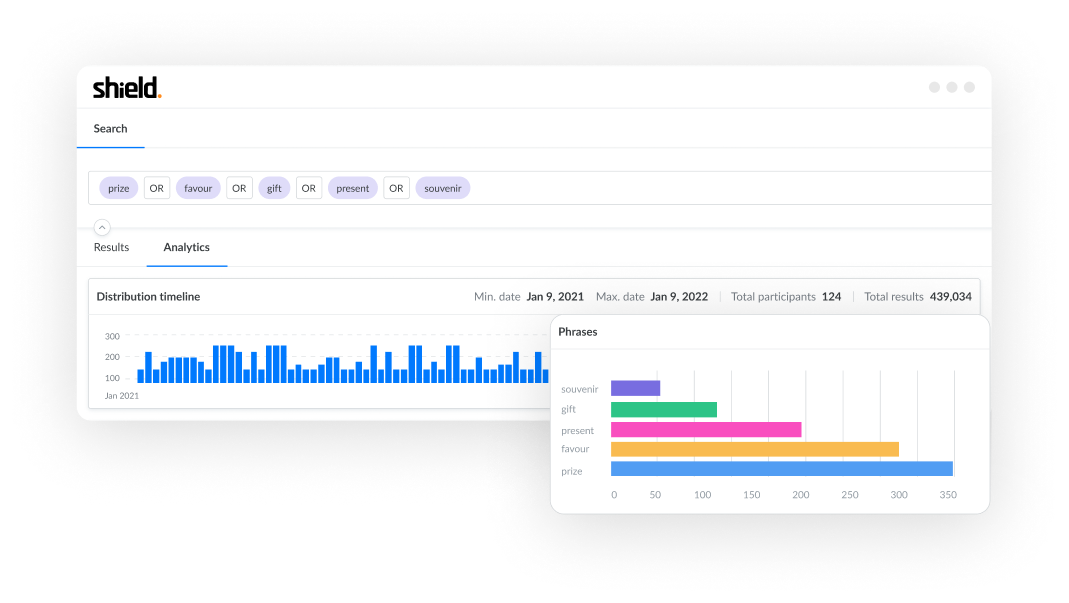1069x603 pixels.
Task: Click the purple souvenir bar in Phrases
Action: coord(635,388)
